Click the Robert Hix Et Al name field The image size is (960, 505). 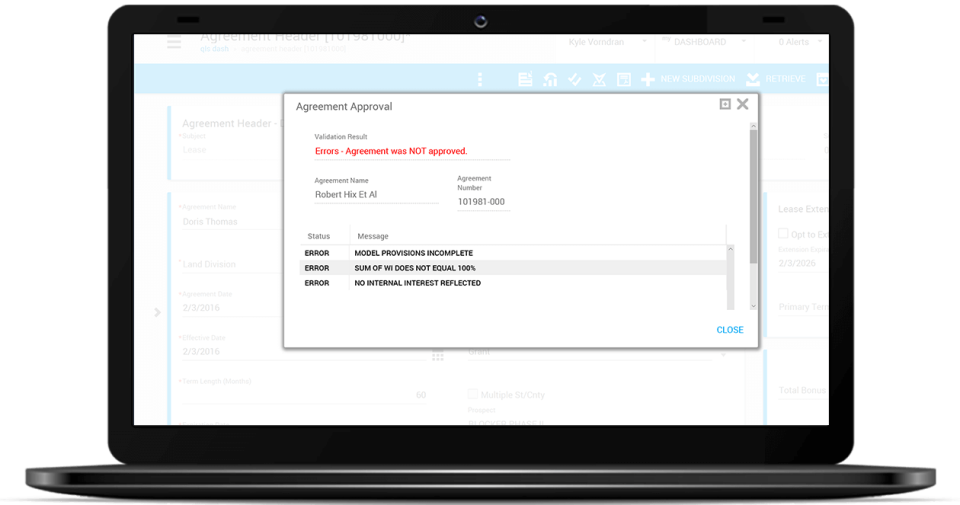pyautogui.click(x=376, y=195)
